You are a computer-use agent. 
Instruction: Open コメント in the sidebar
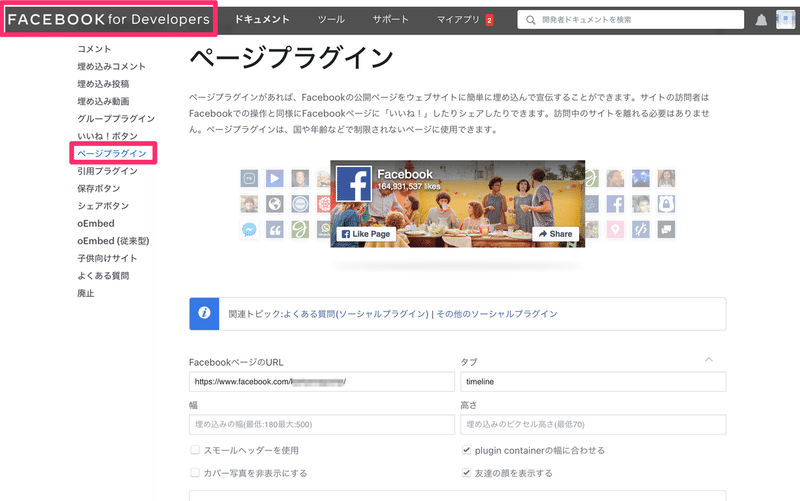(94, 49)
